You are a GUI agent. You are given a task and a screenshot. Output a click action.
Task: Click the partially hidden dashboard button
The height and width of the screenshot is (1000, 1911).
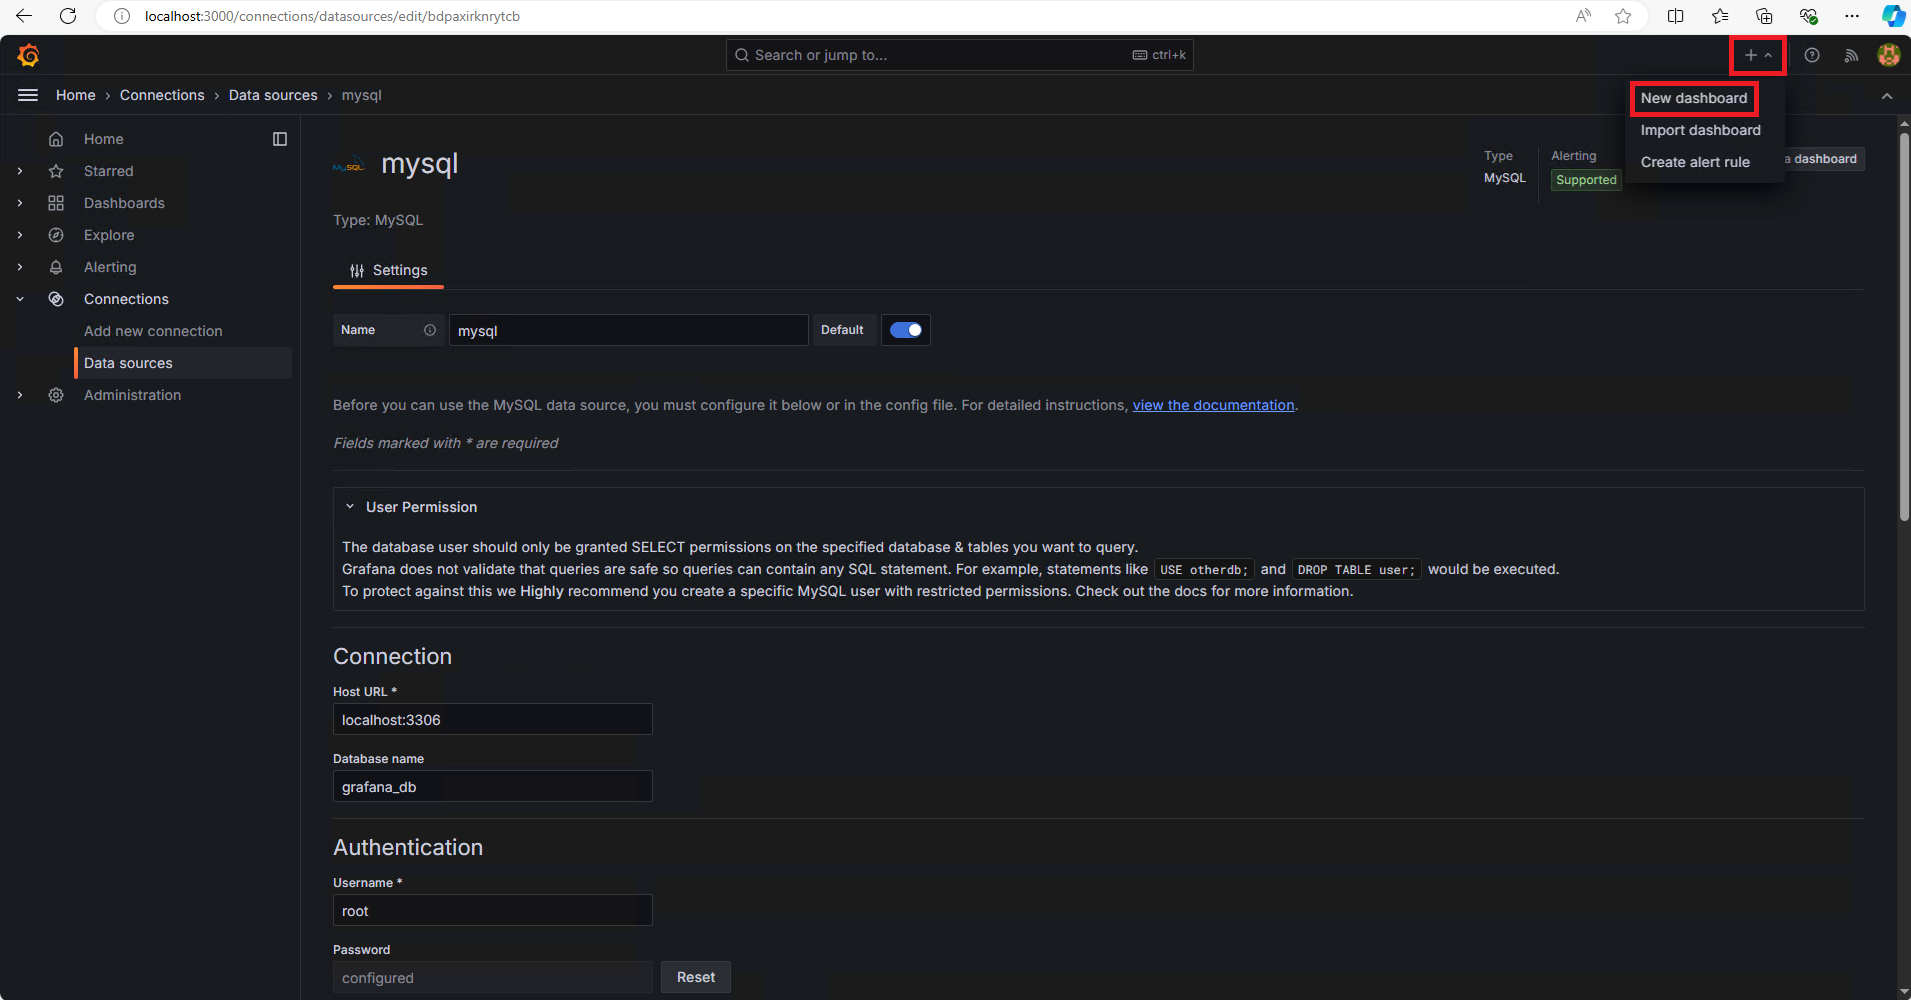pyautogui.click(x=1824, y=159)
